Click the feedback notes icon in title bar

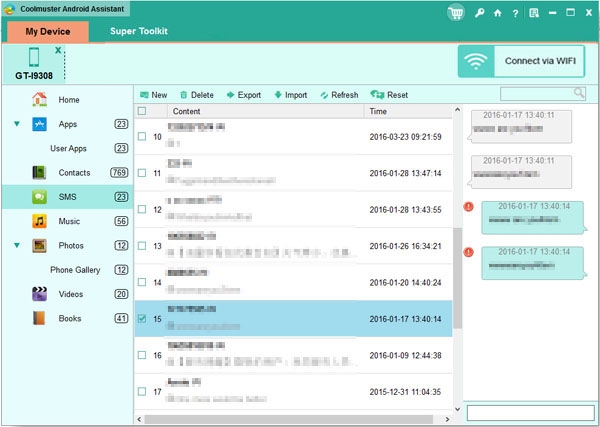(x=534, y=13)
